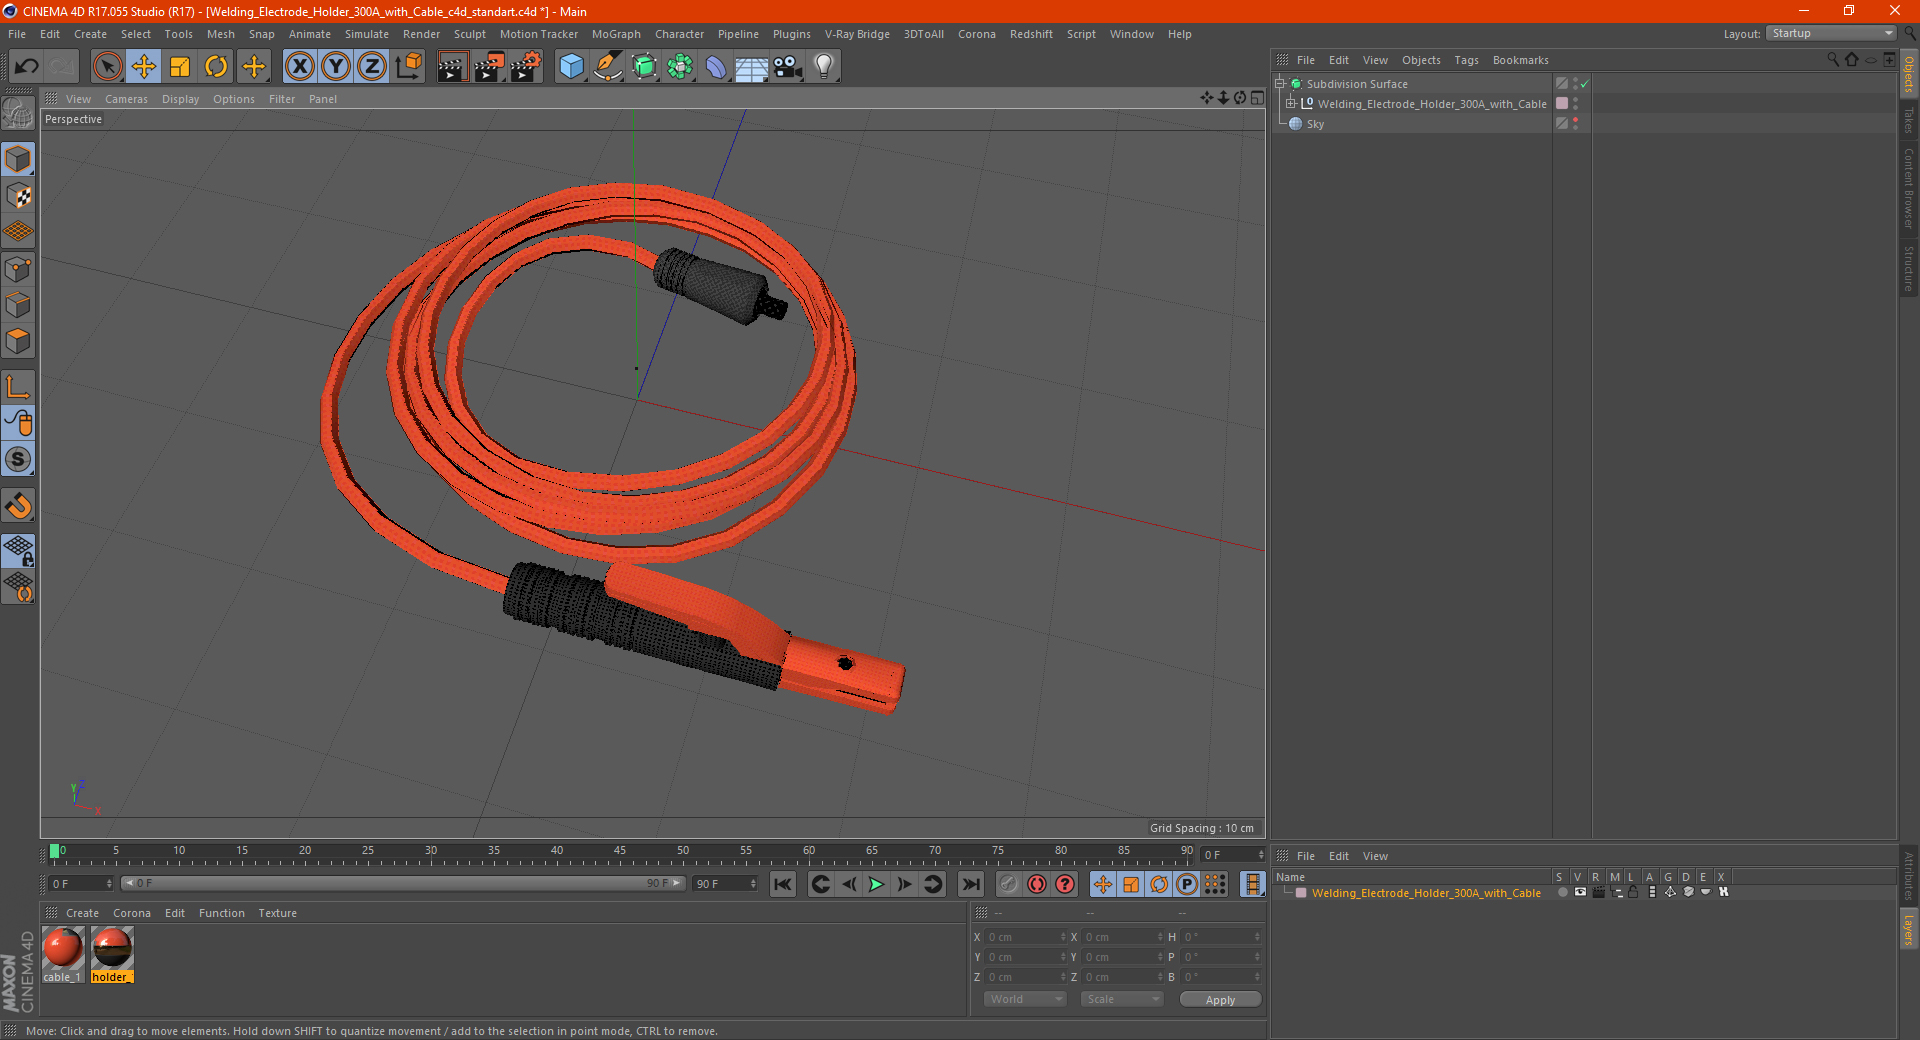1920x1040 pixels.
Task: Switch to Edges mode
Action: point(19,305)
